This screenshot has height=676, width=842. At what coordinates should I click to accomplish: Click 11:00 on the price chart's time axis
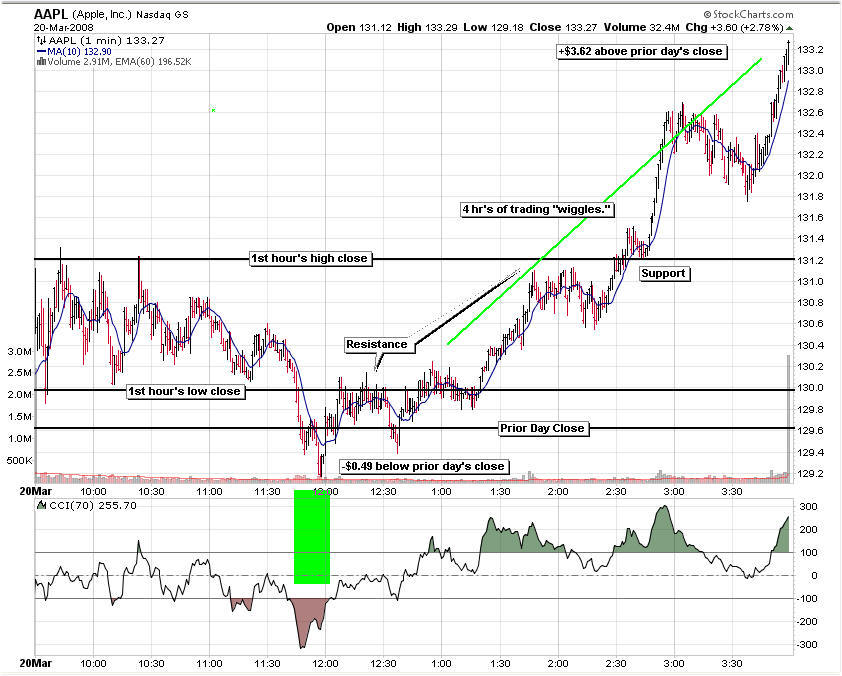tap(209, 491)
